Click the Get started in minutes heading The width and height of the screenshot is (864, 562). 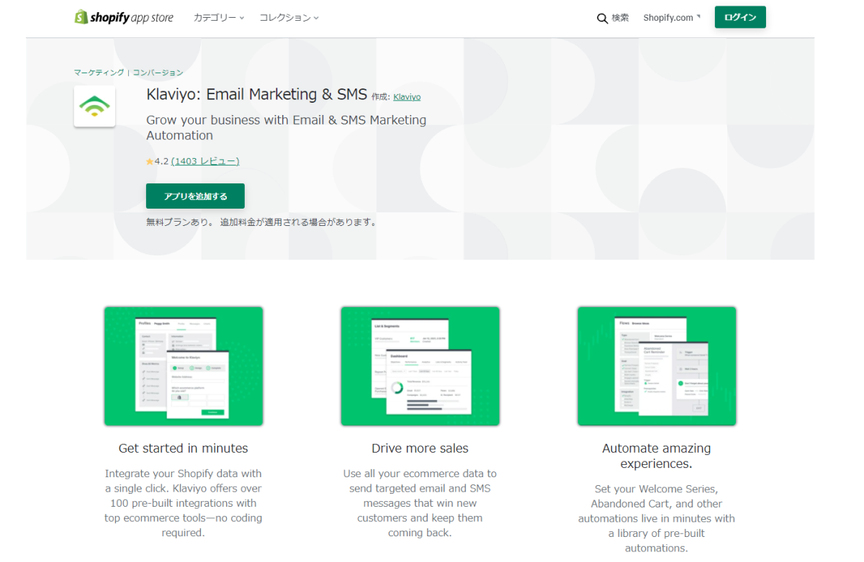pyautogui.click(x=183, y=448)
